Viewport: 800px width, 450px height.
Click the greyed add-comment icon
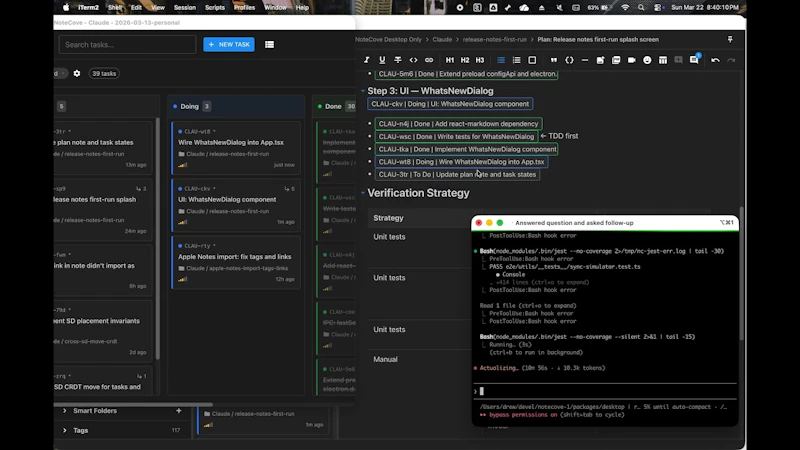coord(678,60)
